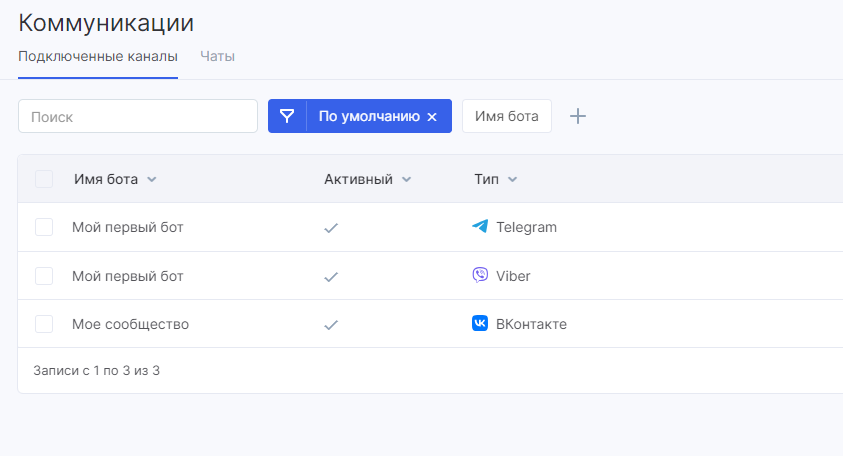
Task: Click the filter funnel icon
Action: click(x=287, y=116)
